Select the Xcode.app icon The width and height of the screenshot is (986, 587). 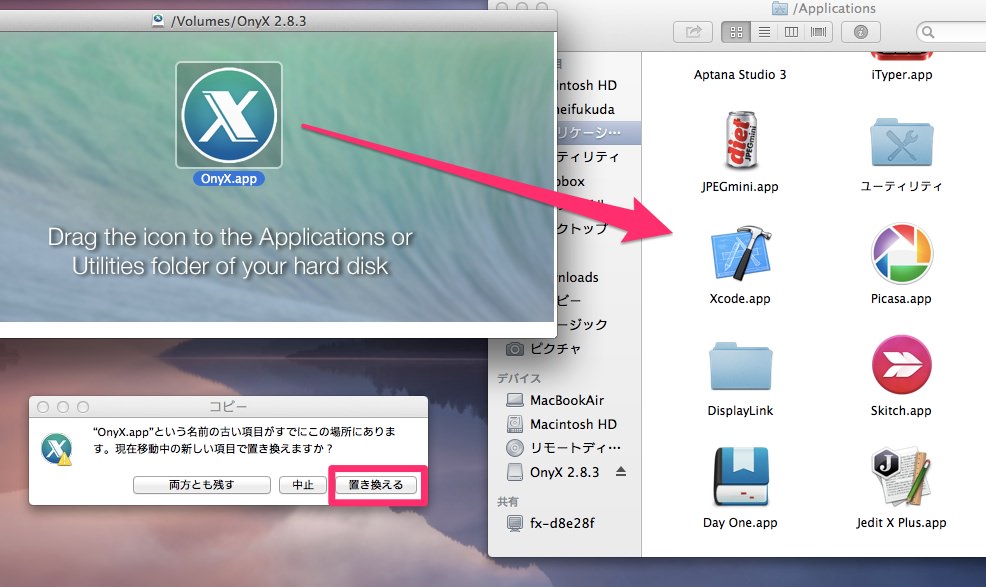[x=740, y=252]
